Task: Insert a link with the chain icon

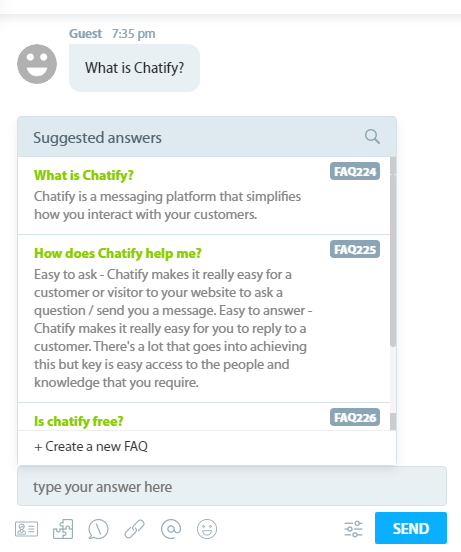Action: click(x=134, y=529)
